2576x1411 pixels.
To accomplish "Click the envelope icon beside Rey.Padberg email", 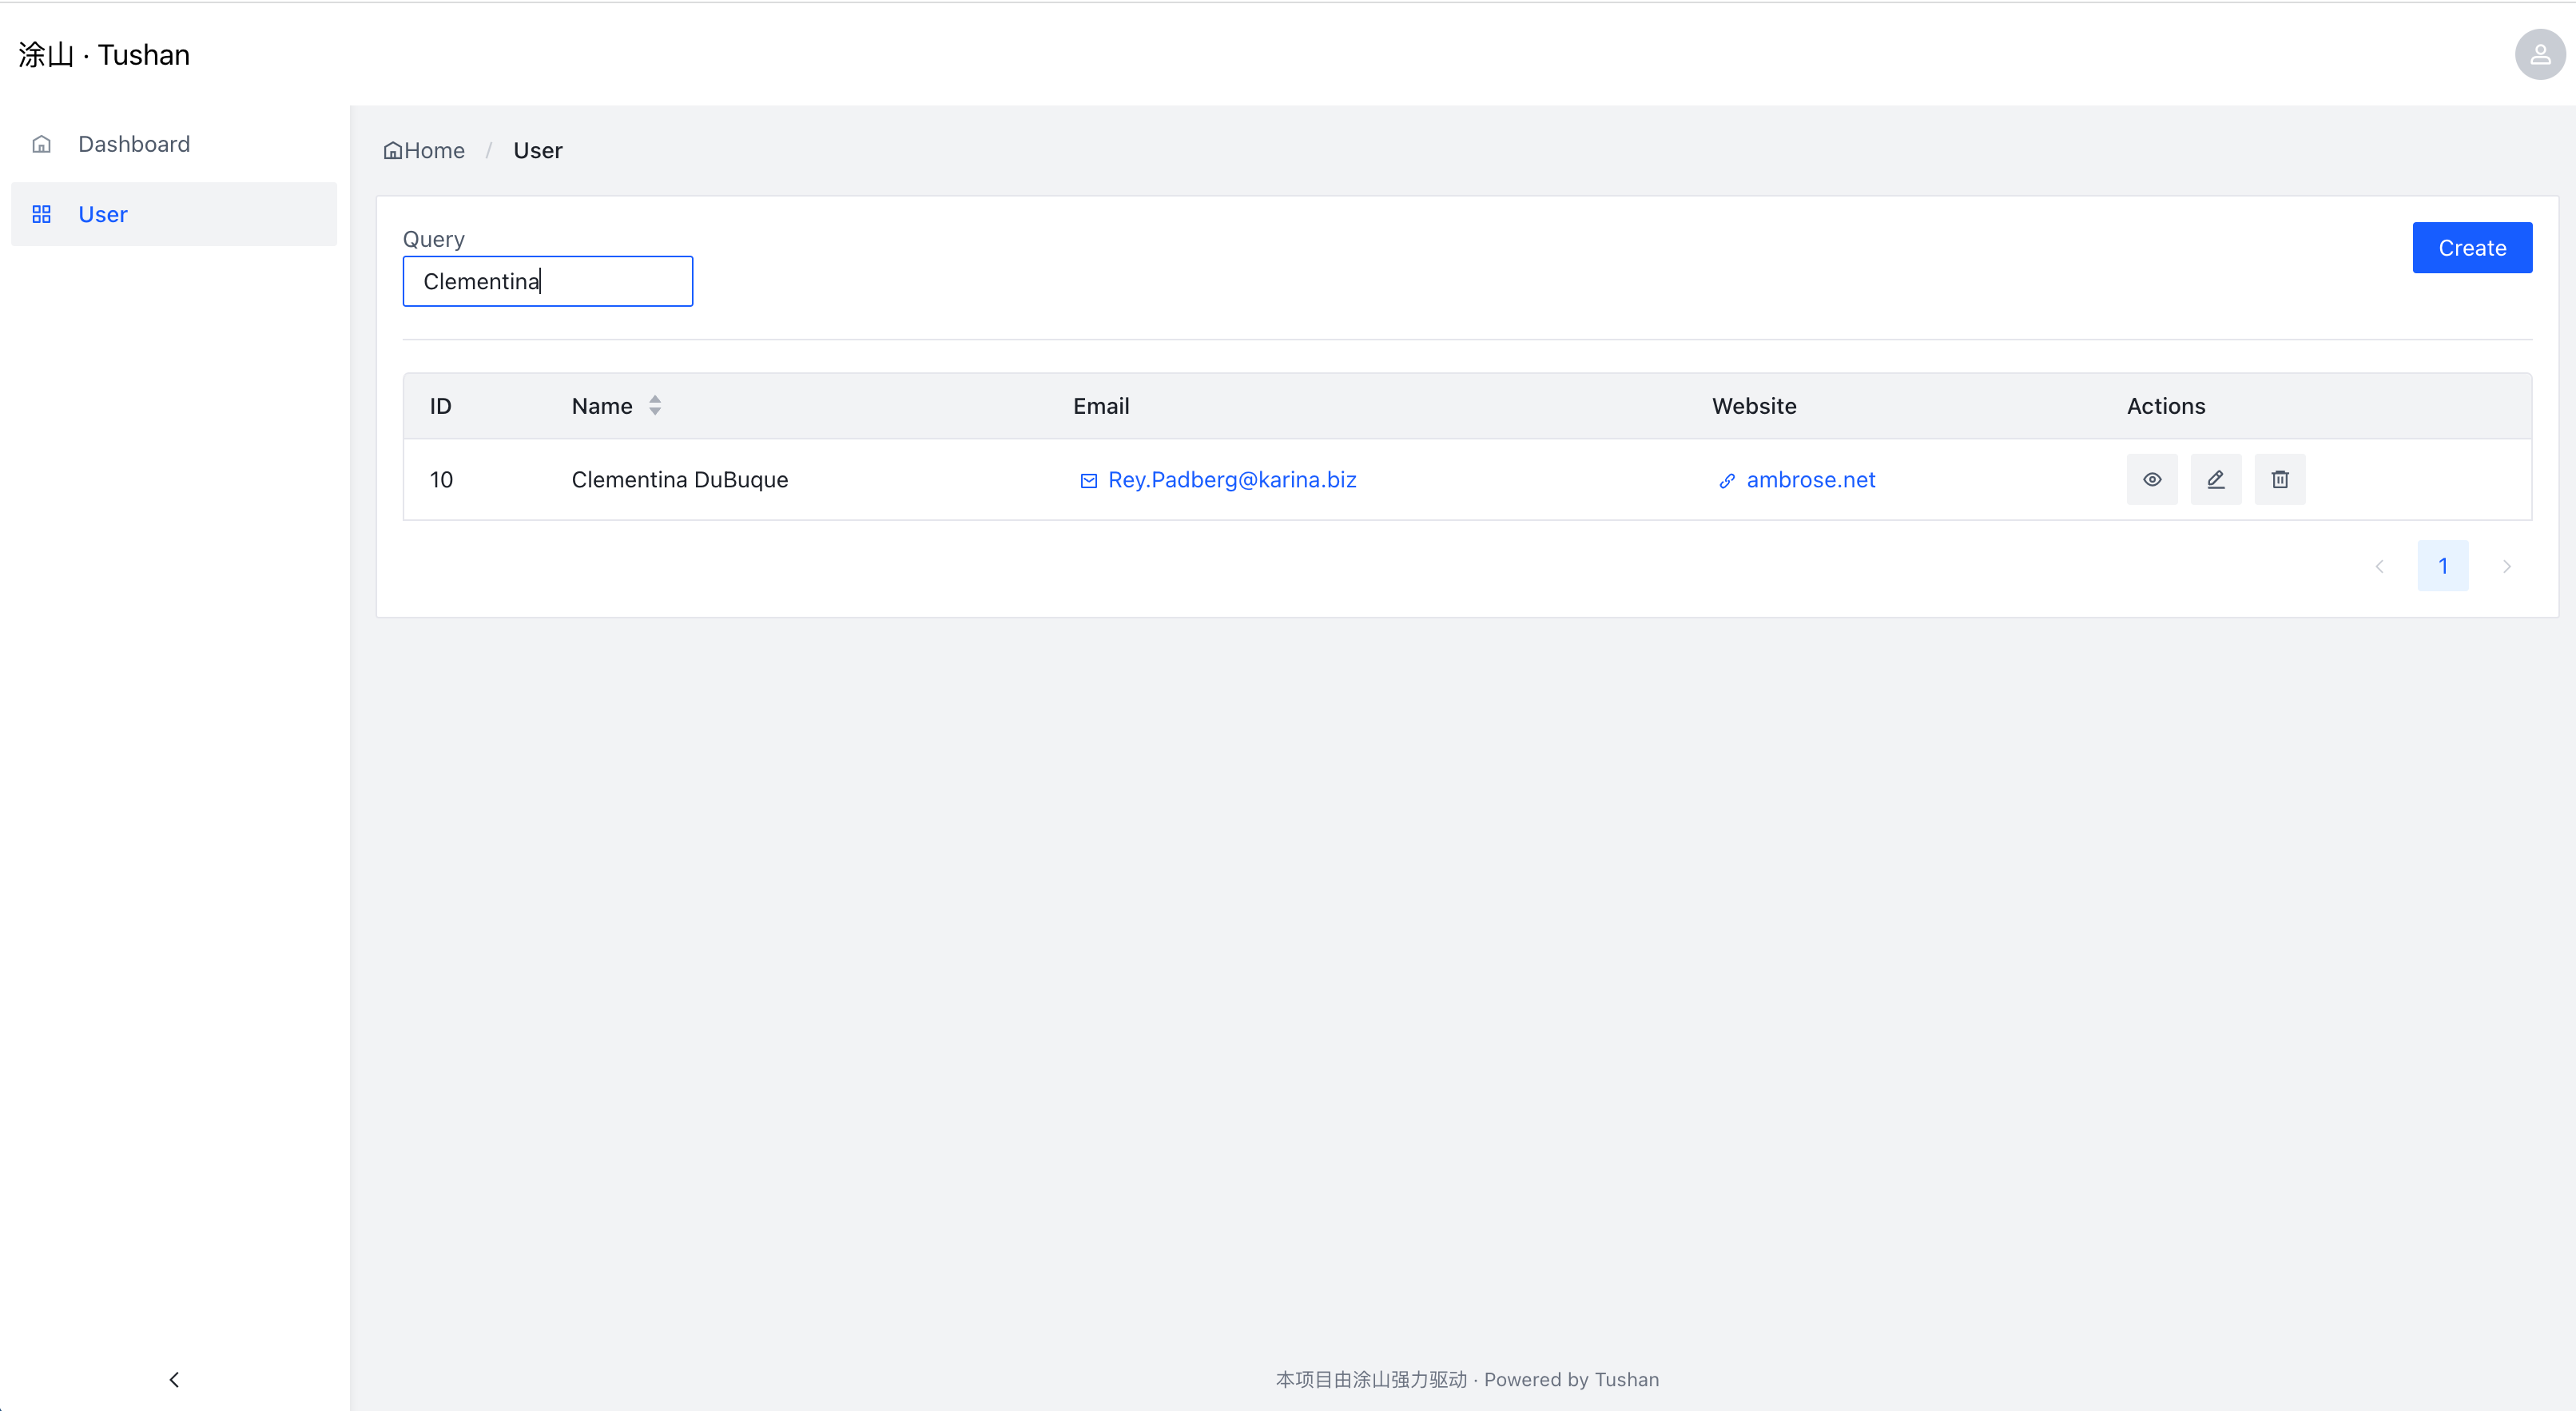I will click(x=1089, y=481).
